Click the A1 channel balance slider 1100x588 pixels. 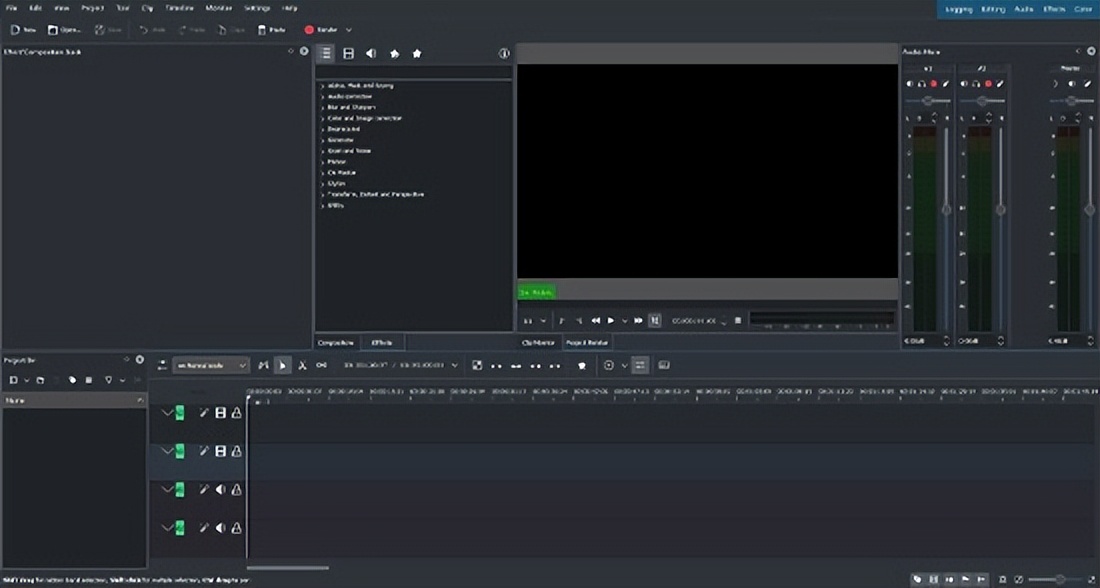(927, 101)
